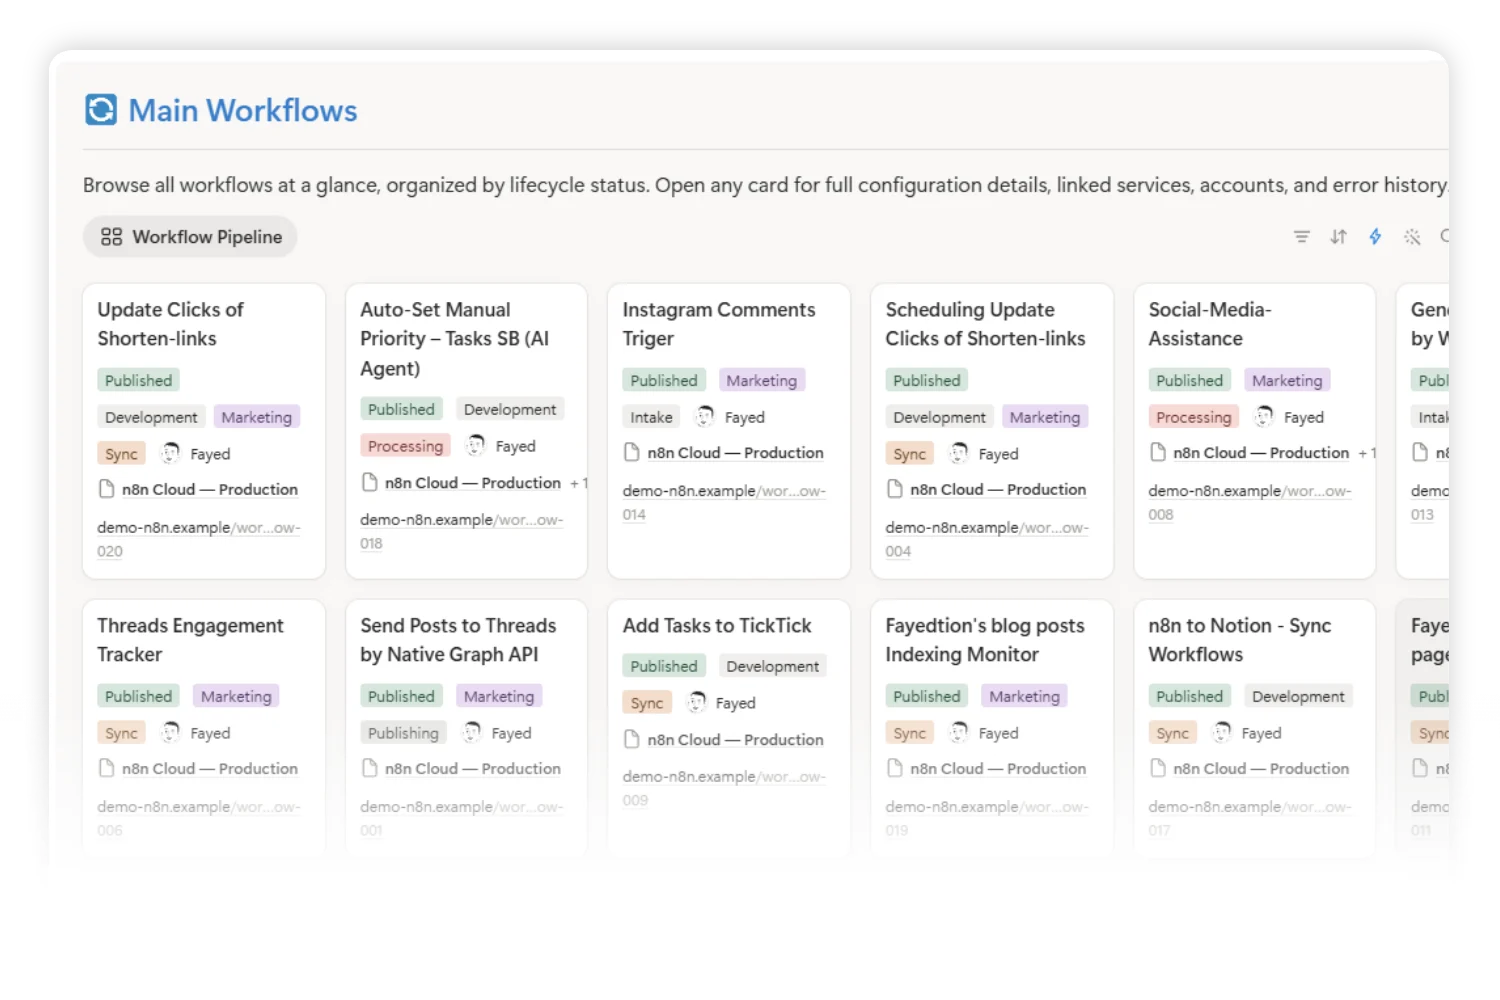Click Fayed avatar on Scheduling Update Clicks card

959,453
